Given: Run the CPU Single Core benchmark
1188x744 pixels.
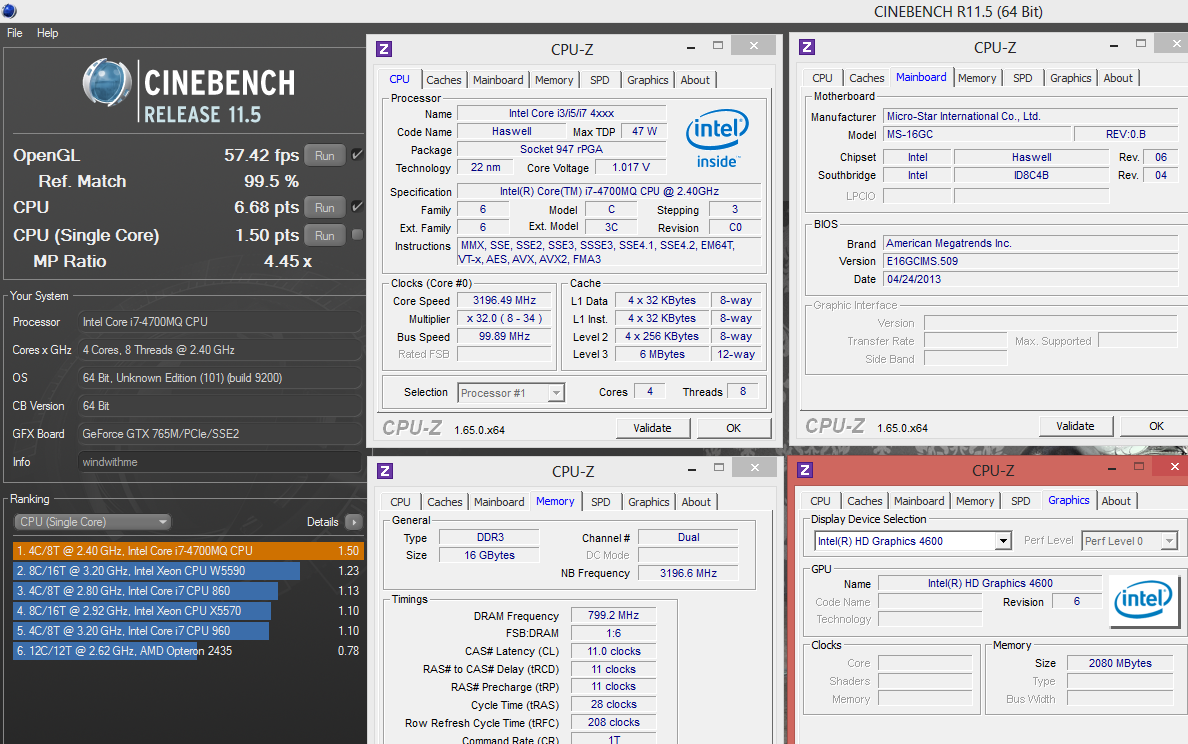Looking at the screenshot, I should 324,236.
